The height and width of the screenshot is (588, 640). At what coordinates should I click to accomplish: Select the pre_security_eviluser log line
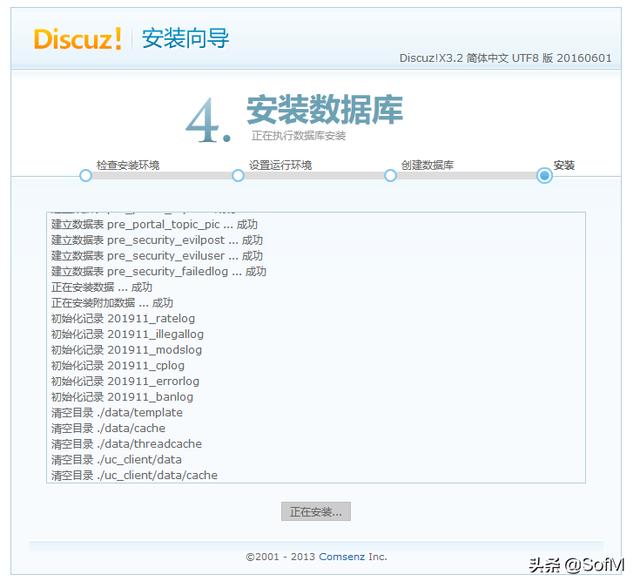(157, 256)
